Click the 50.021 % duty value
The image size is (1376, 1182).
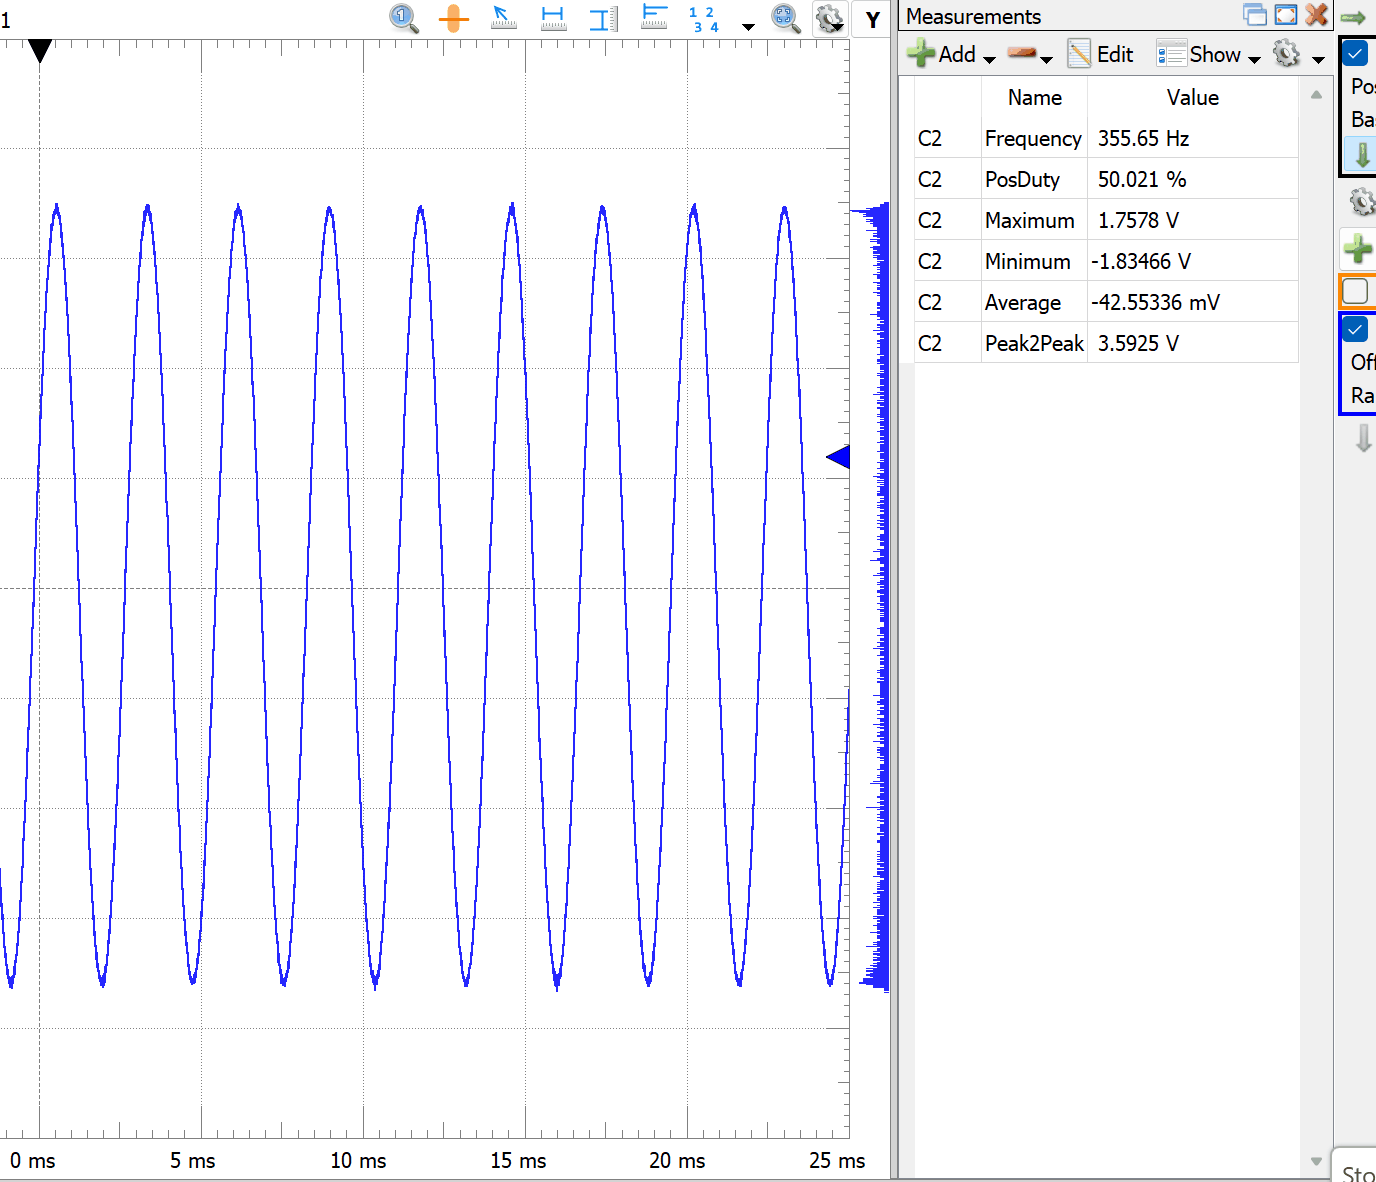(1142, 179)
